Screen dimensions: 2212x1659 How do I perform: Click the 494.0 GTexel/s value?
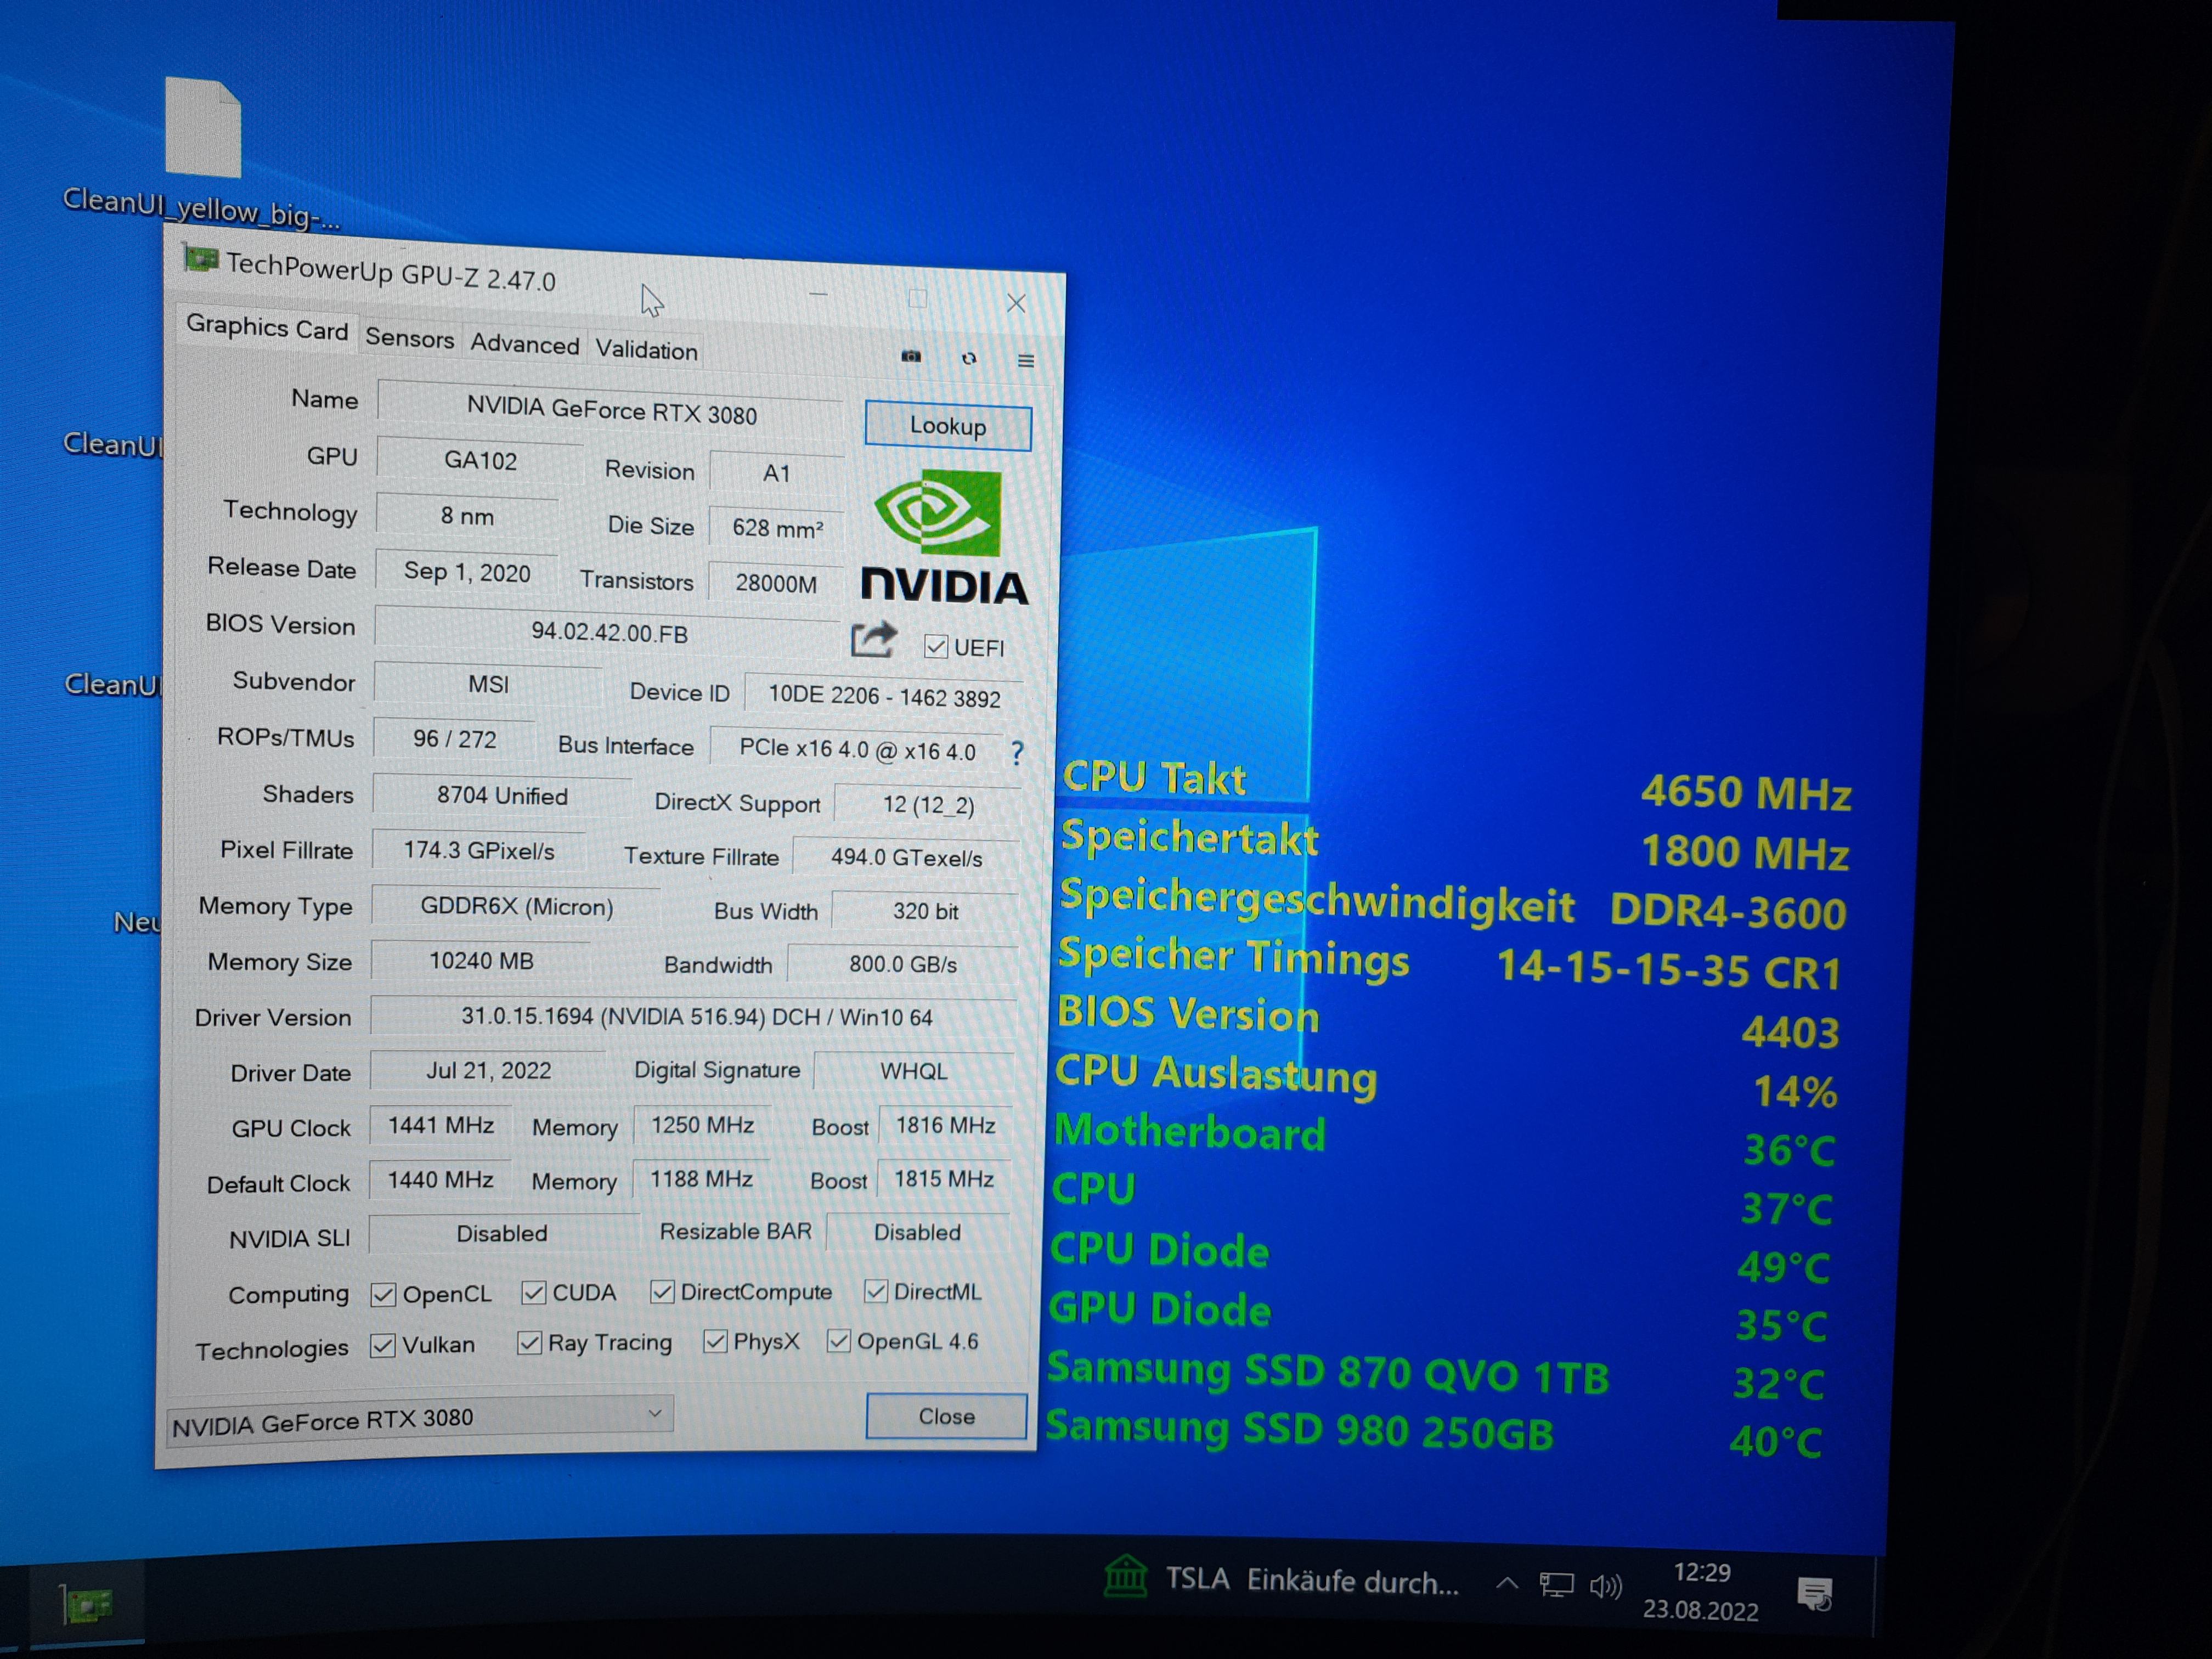(x=906, y=858)
